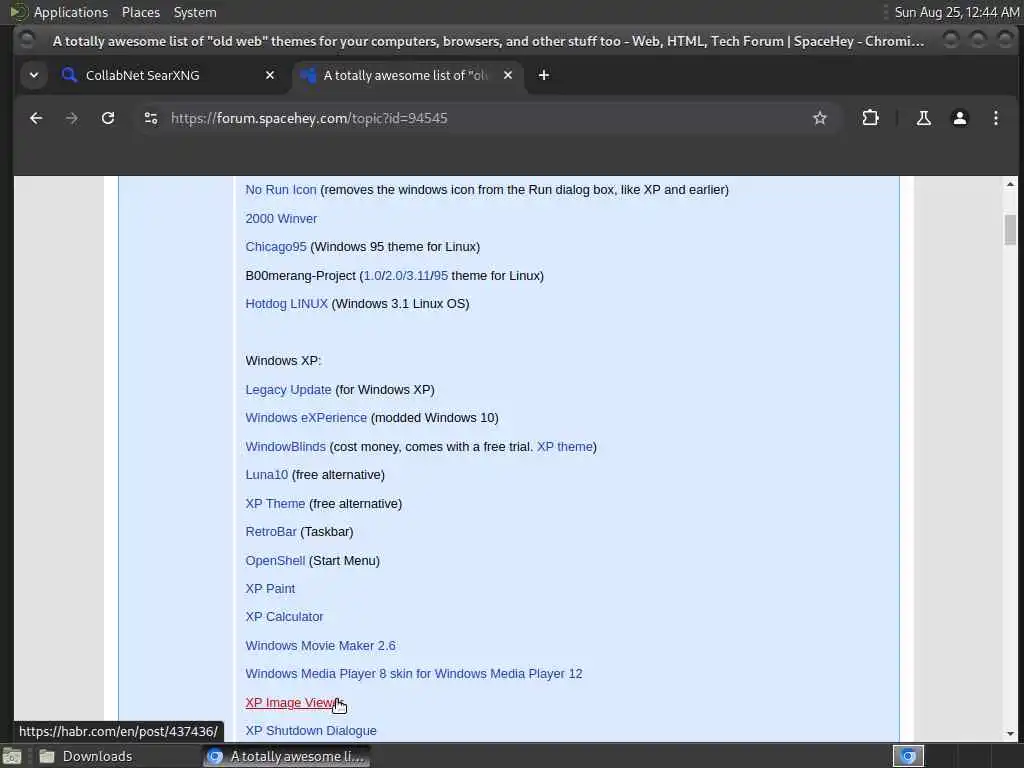Close the SpaceHey forum tab
This screenshot has height=768, width=1024.
pyautogui.click(x=507, y=75)
